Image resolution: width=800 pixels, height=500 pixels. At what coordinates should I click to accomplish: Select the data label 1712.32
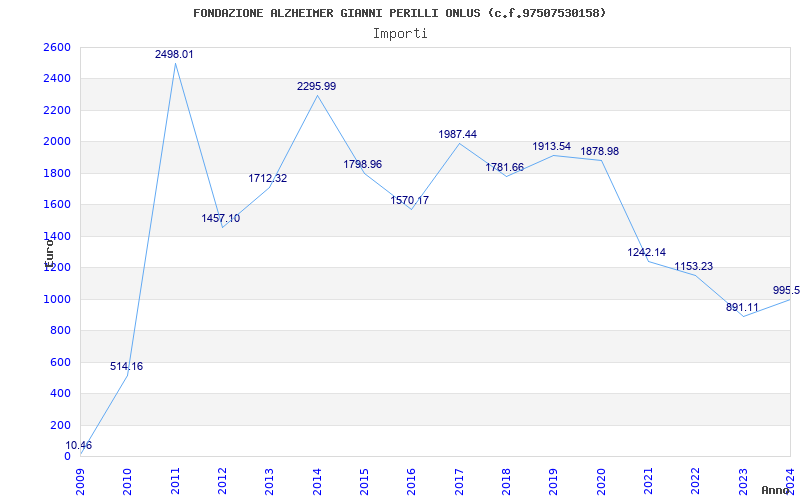coord(268,178)
